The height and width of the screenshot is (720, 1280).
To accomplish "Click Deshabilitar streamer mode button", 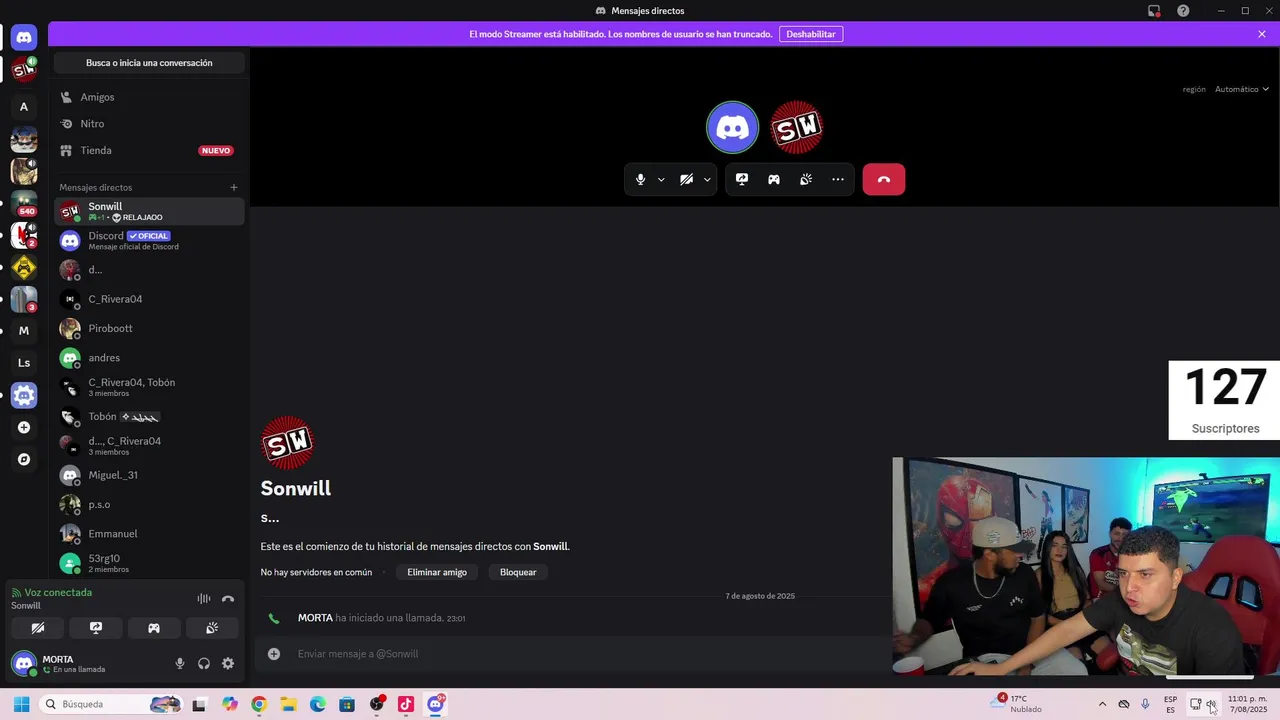I will (811, 34).
